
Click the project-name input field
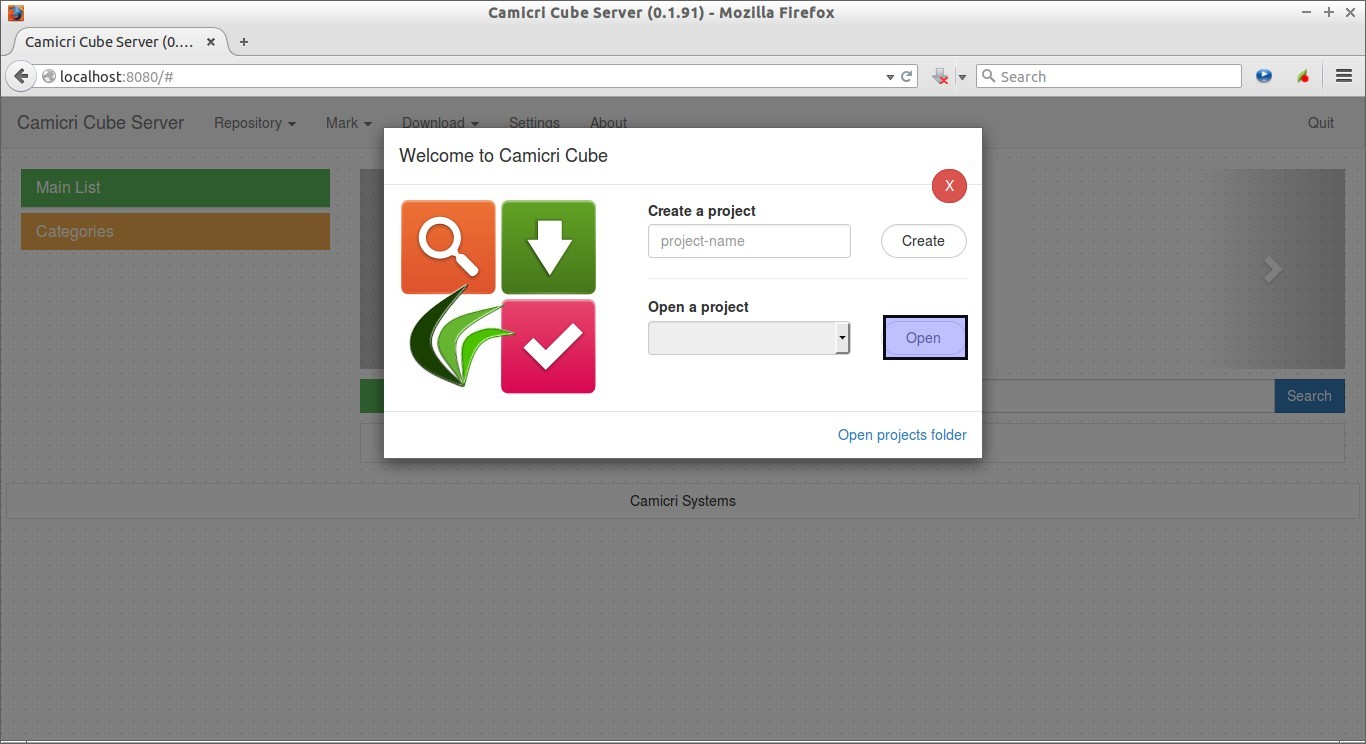[x=749, y=241]
